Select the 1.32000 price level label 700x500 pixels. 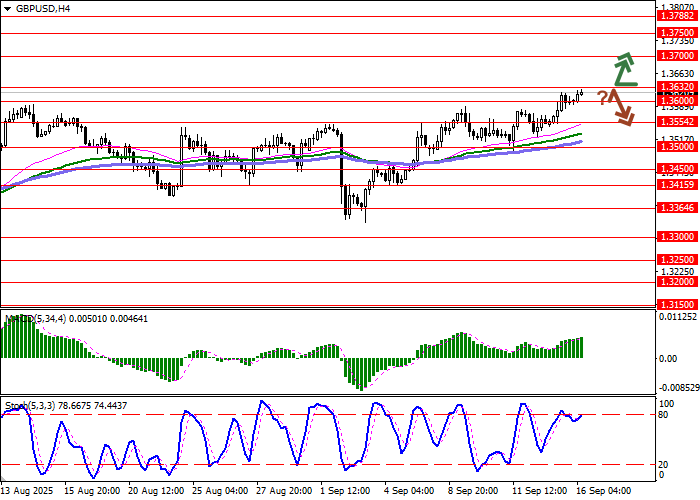(x=677, y=282)
